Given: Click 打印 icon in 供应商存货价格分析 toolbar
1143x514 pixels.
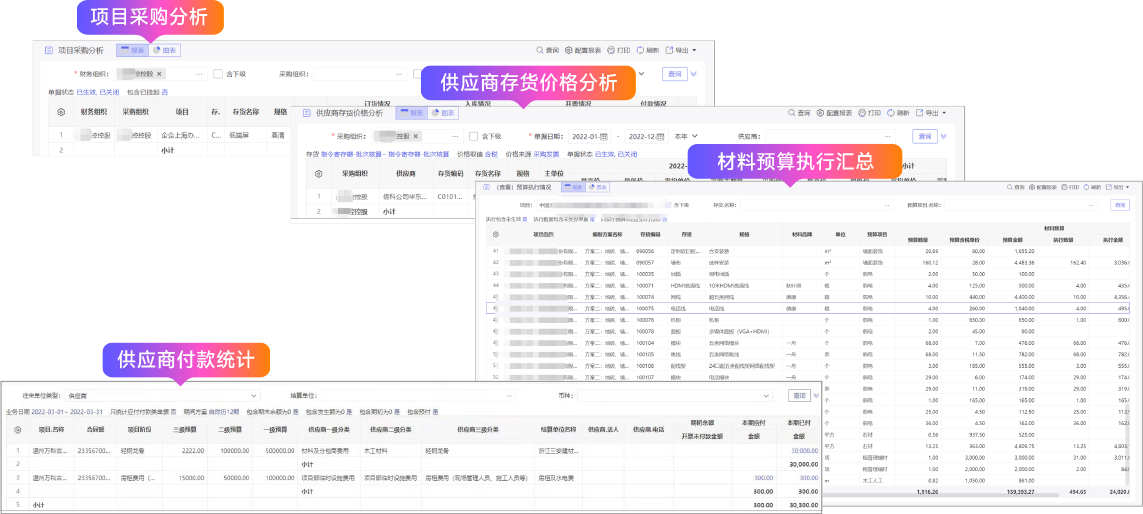Looking at the screenshot, I should pos(861,113).
